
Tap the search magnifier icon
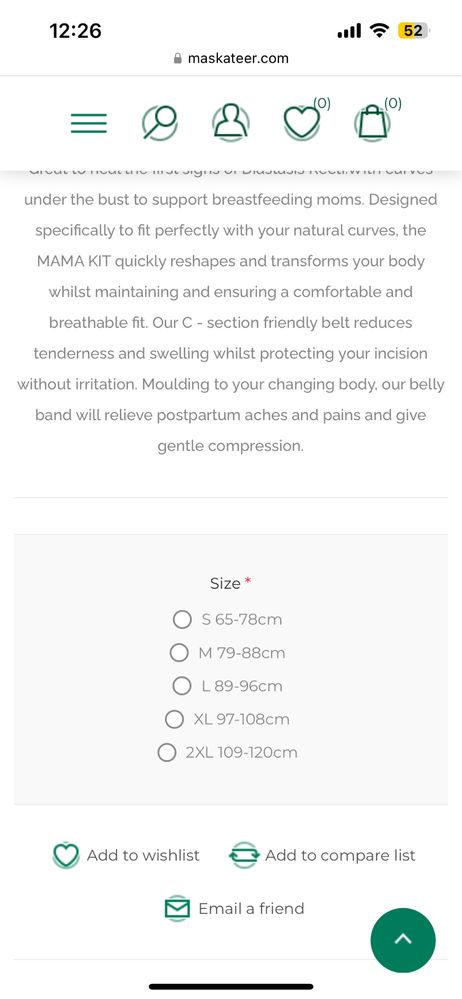(159, 122)
